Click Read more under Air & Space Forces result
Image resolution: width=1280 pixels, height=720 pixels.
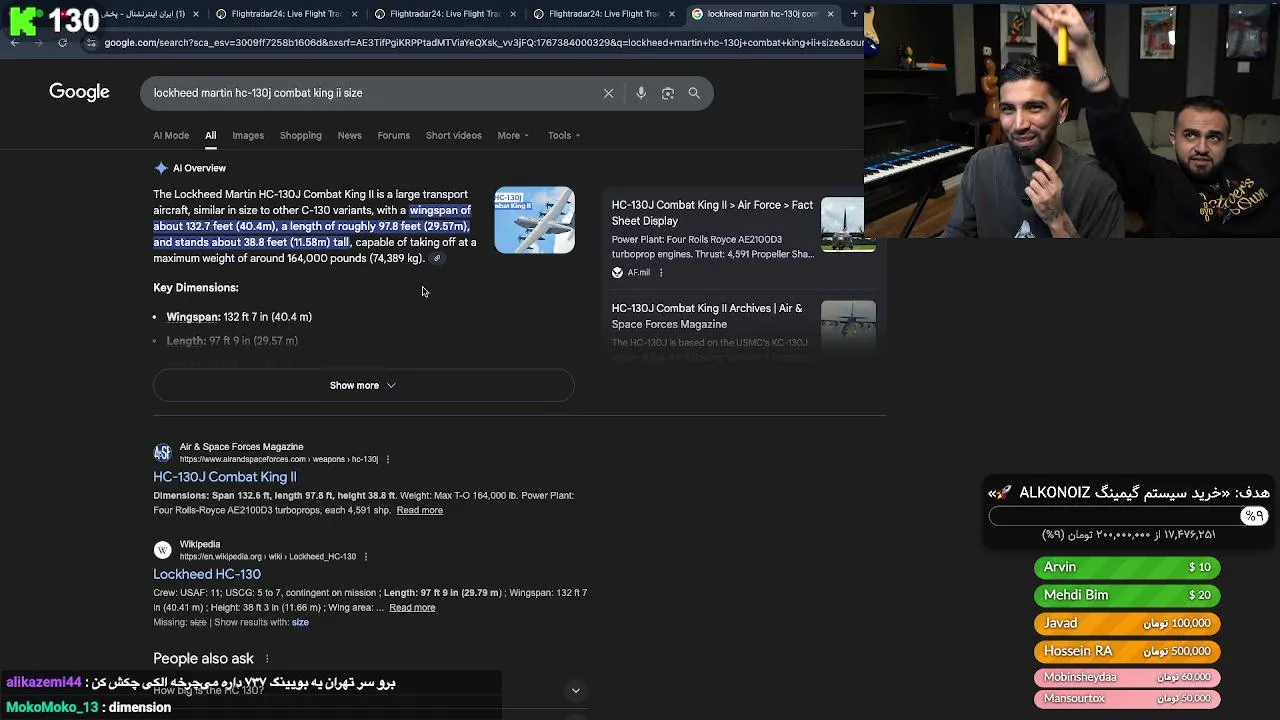(x=419, y=510)
